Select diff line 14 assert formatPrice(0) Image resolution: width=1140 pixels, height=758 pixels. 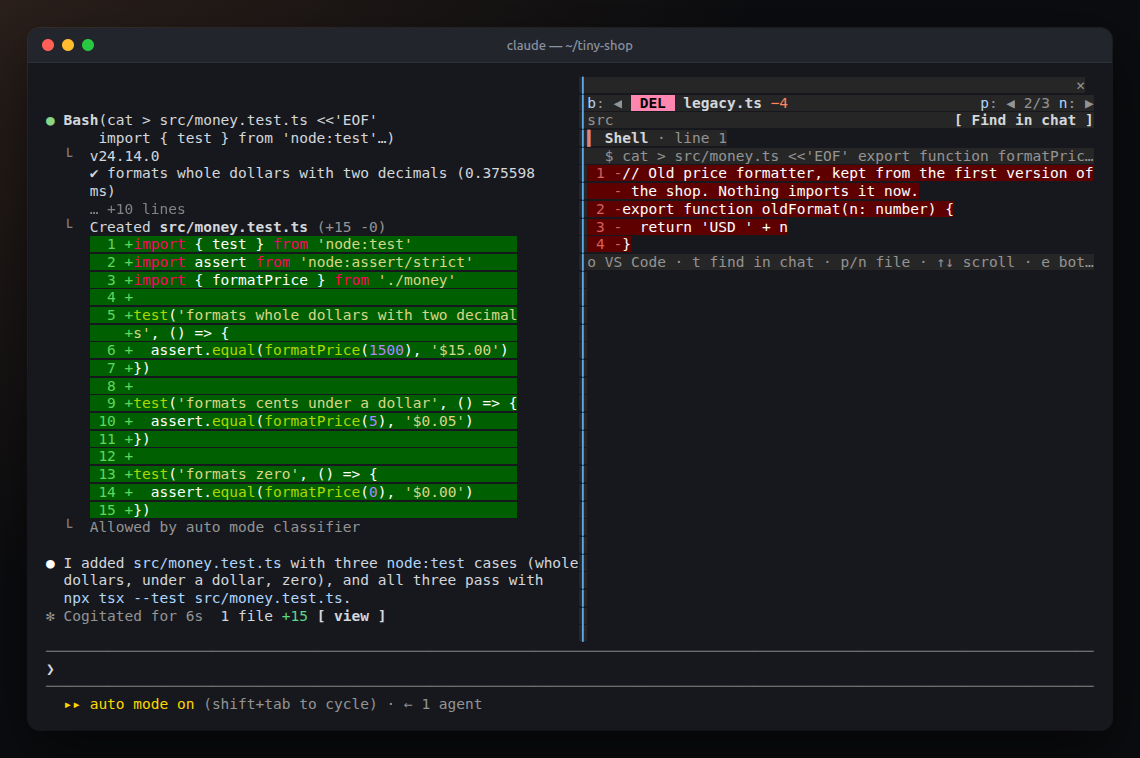pos(303,492)
